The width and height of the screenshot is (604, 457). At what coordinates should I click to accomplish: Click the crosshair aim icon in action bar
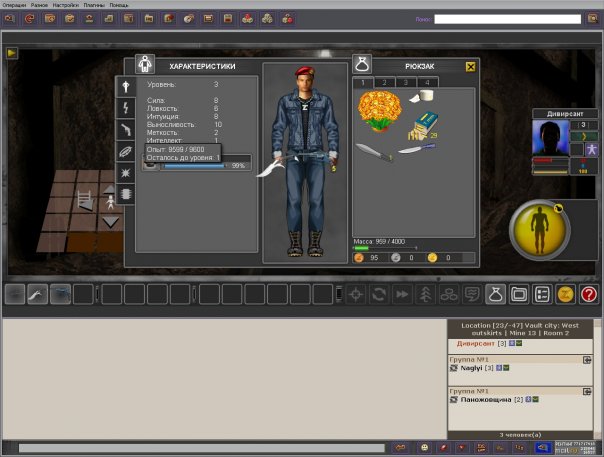(x=355, y=294)
